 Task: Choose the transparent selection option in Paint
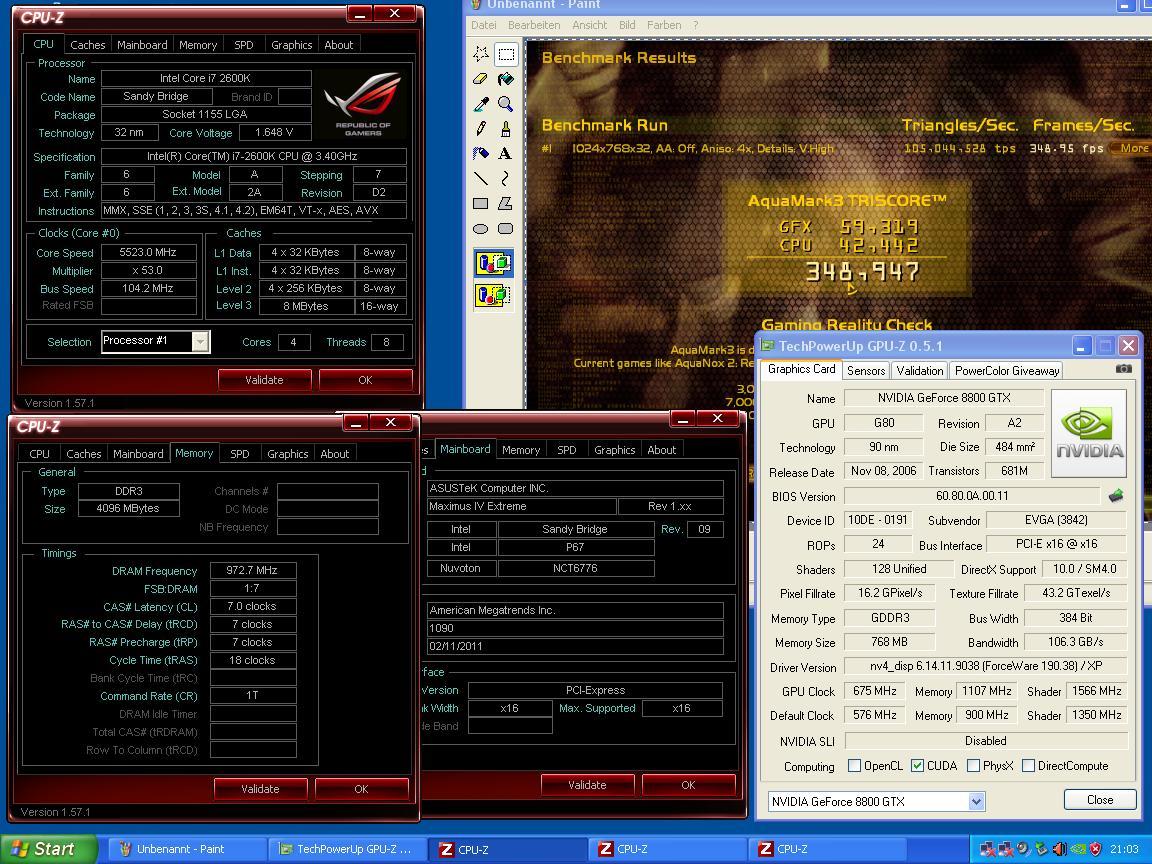click(x=494, y=295)
